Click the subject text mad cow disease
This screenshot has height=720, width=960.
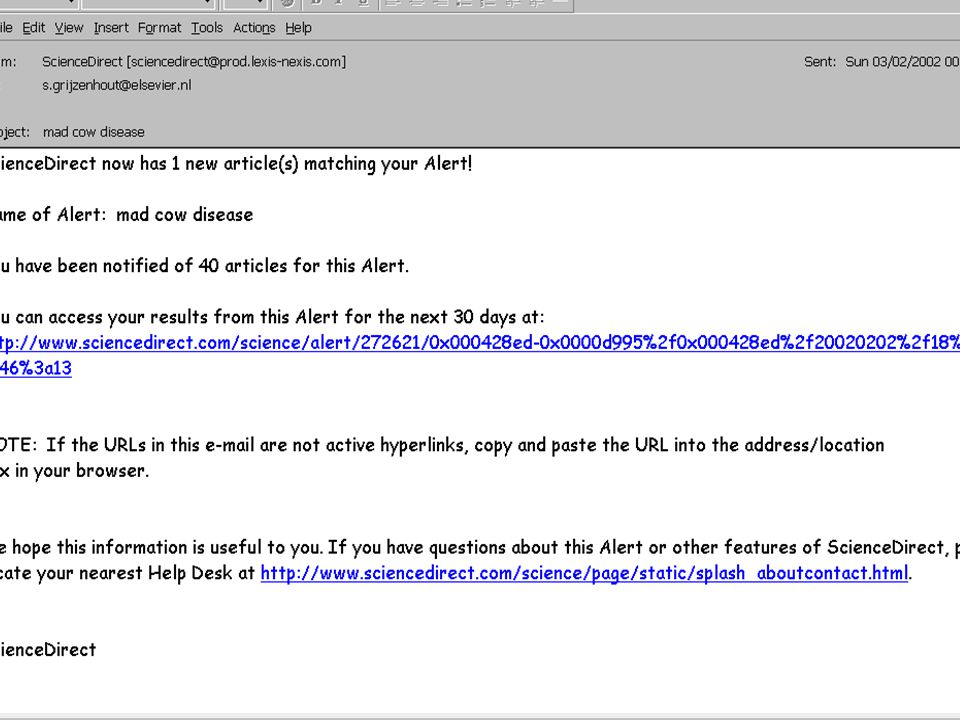pos(94,132)
